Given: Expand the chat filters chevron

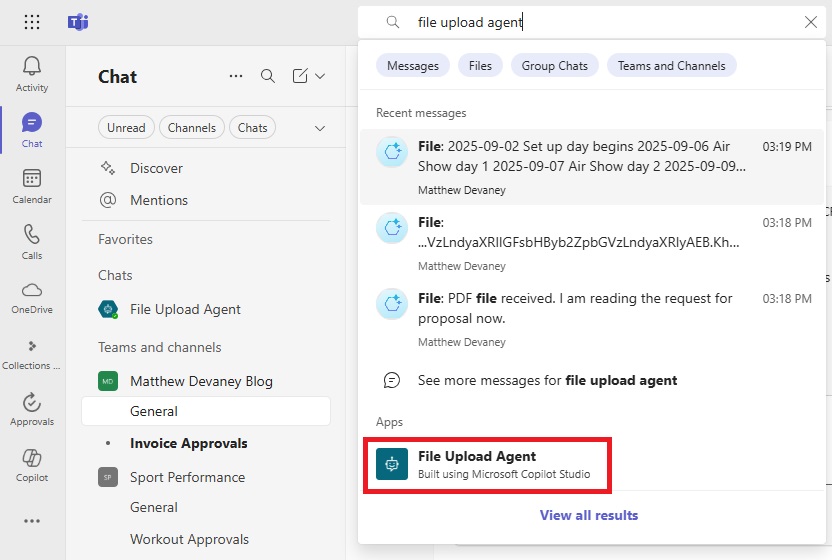Looking at the screenshot, I should click(x=320, y=128).
